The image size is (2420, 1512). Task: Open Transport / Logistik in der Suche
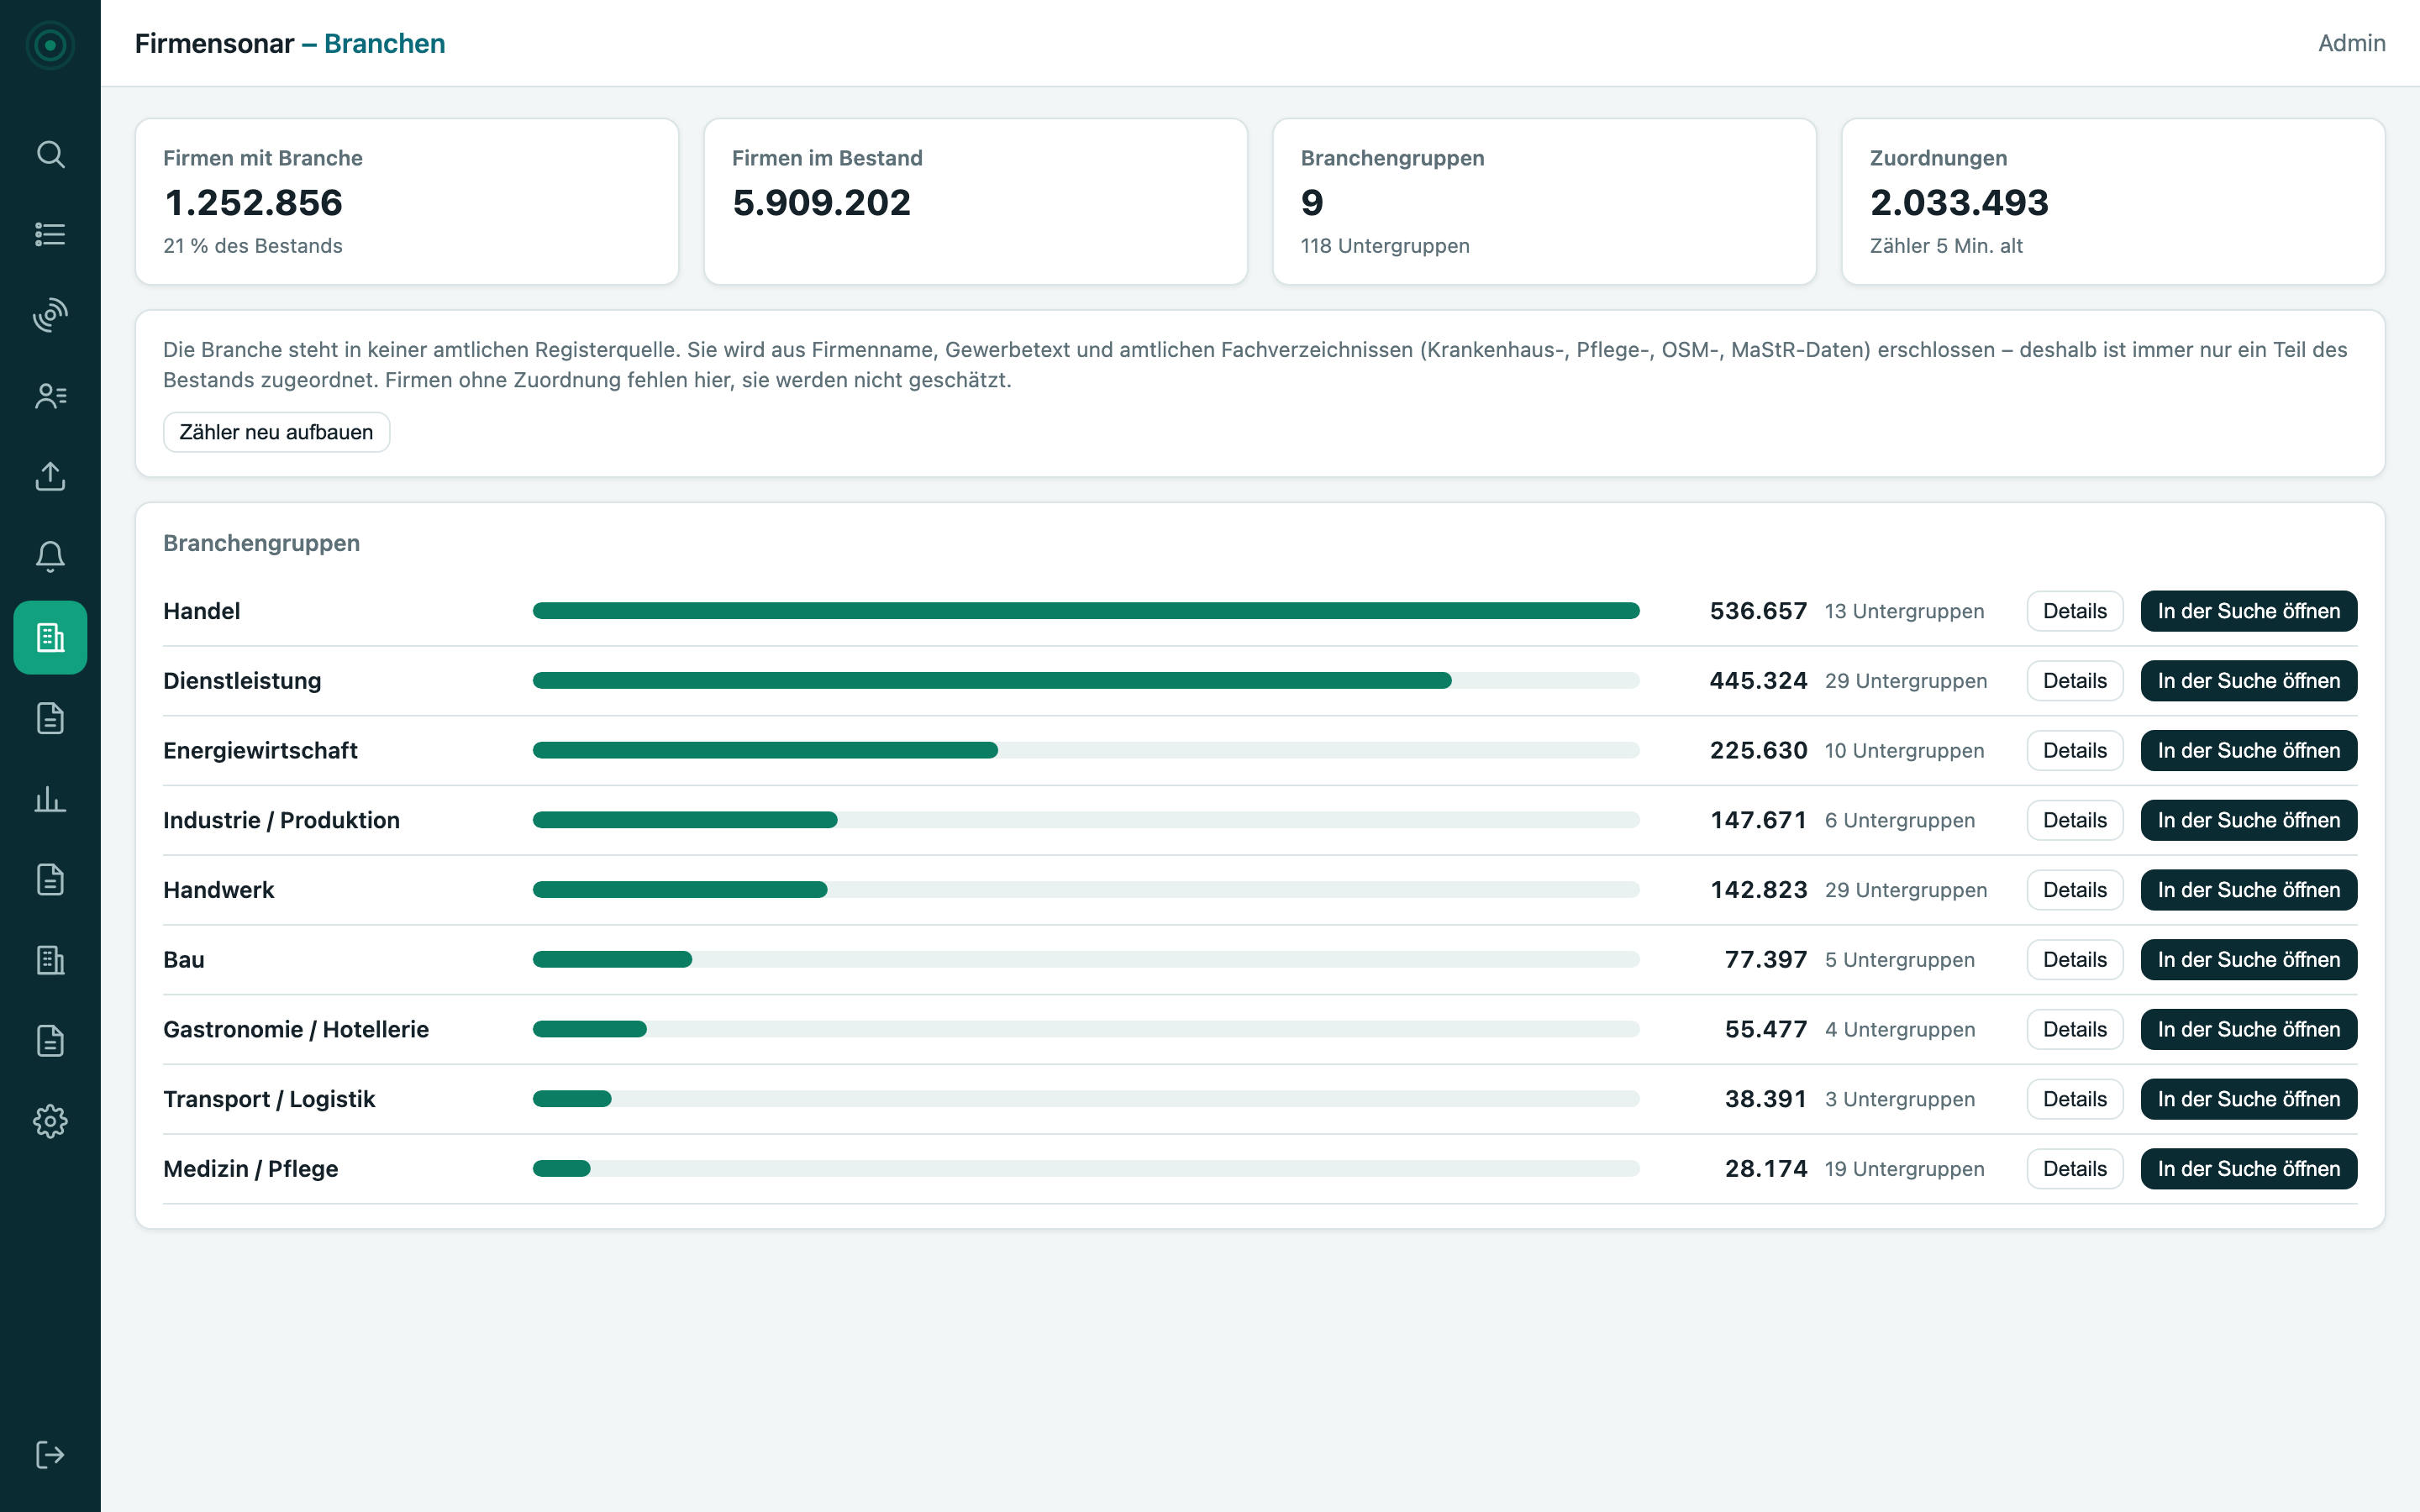click(x=2248, y=1099)
